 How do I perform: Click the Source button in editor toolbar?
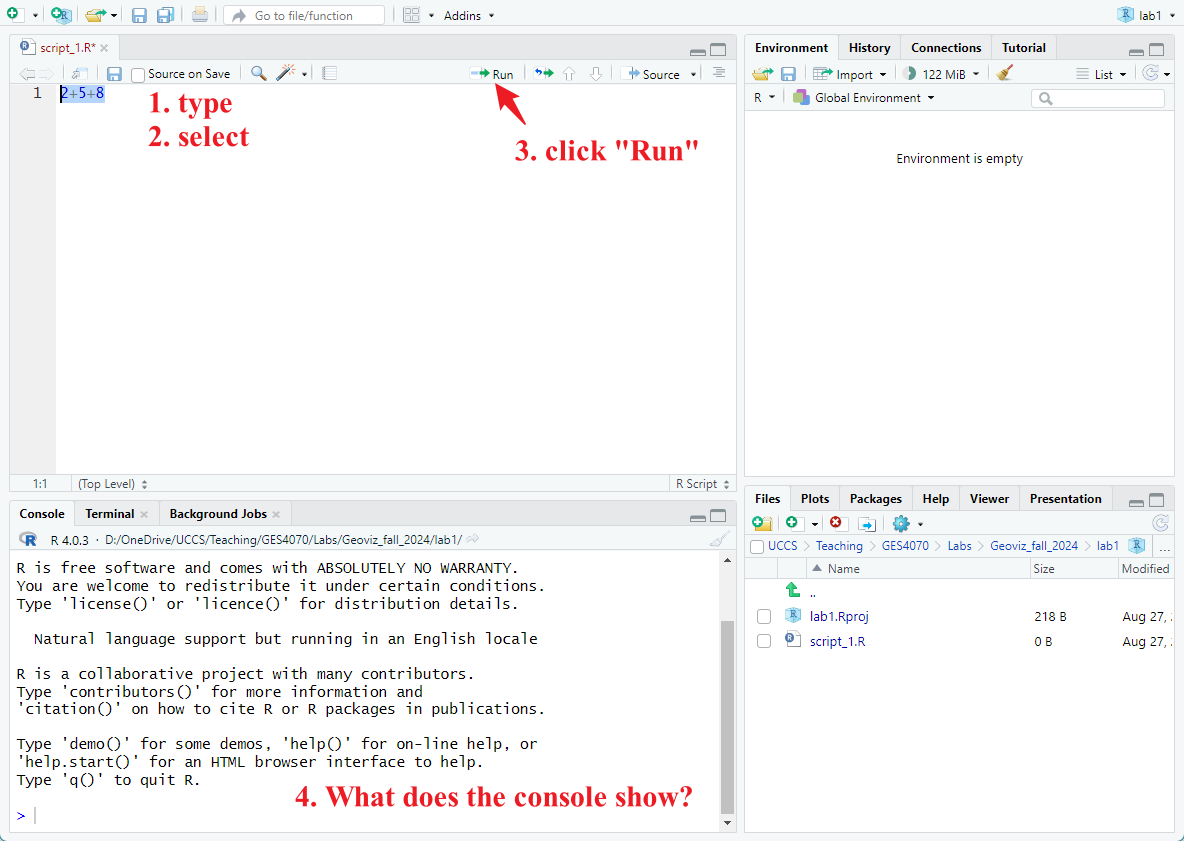click(651, 74)
